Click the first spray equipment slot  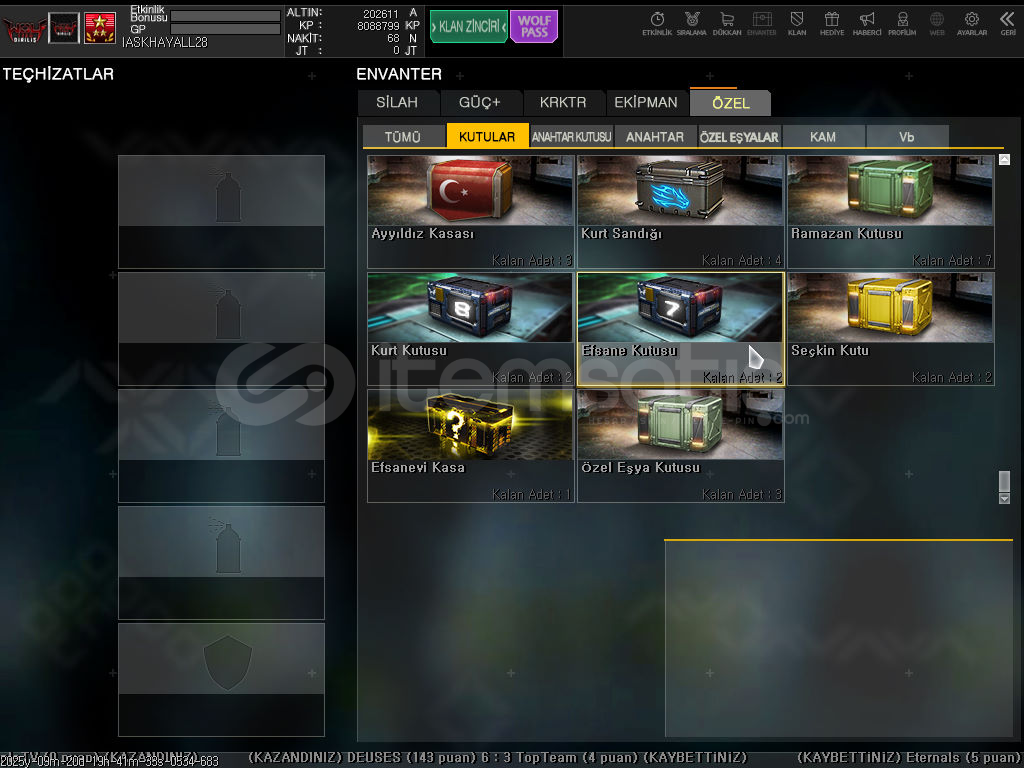[221, 212]
